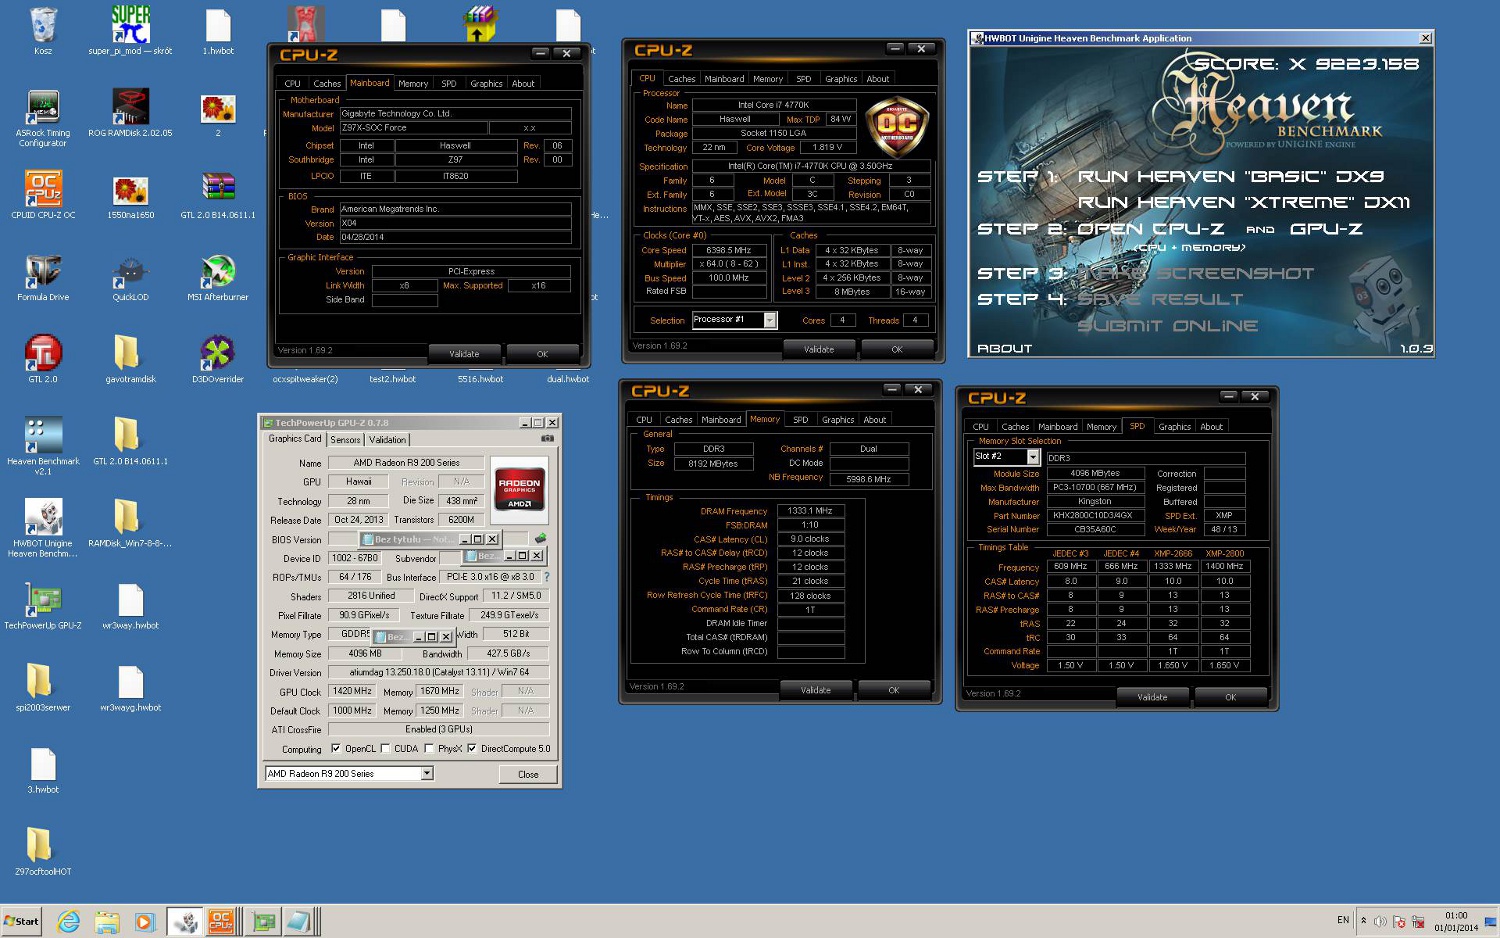Click the Kingston manufacturer value in SPD window
The image size is (1500, 938).
point(1095,501)
